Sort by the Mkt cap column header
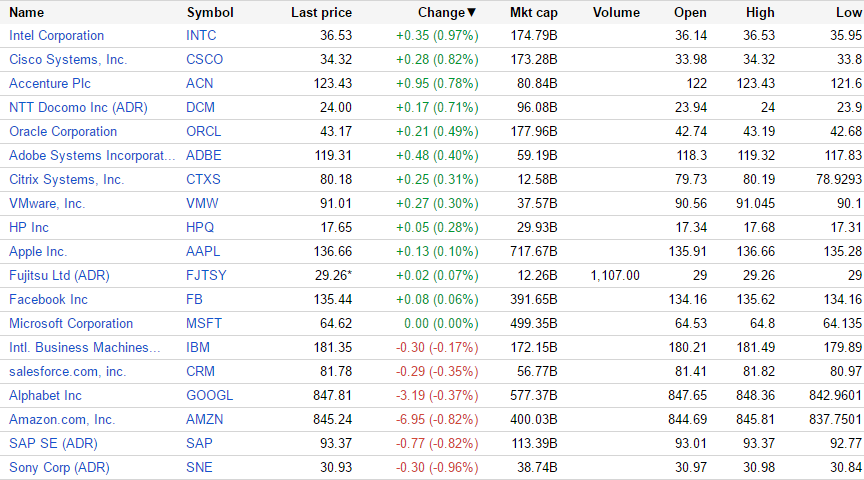This screenshot has height=480, width=864. pyautogui.click(x=533, y=12)
